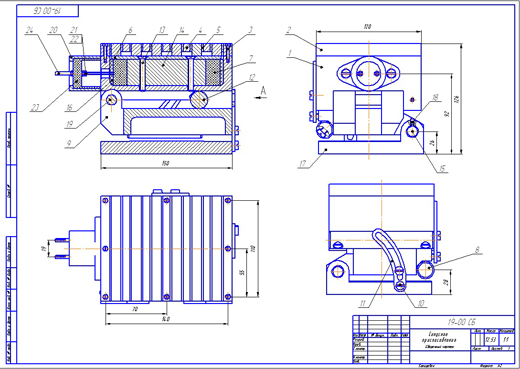Select part callout number 9

[x=69, y=144]
